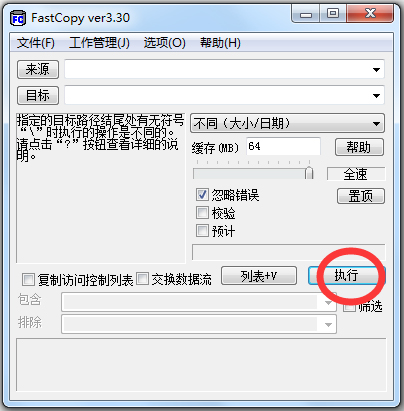Click the speed slider handle

[309, 173]
